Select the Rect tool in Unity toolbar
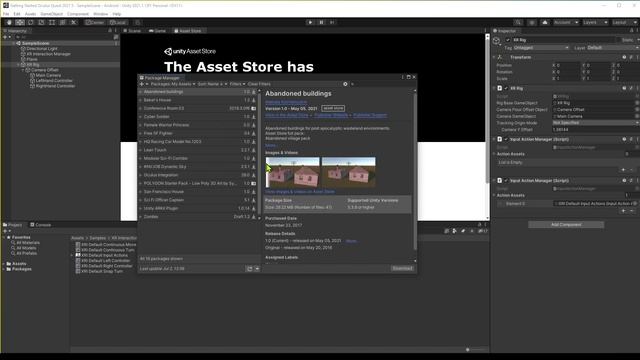Image resolution: width=640 pixels, height=360 pixels. (52, 22)
